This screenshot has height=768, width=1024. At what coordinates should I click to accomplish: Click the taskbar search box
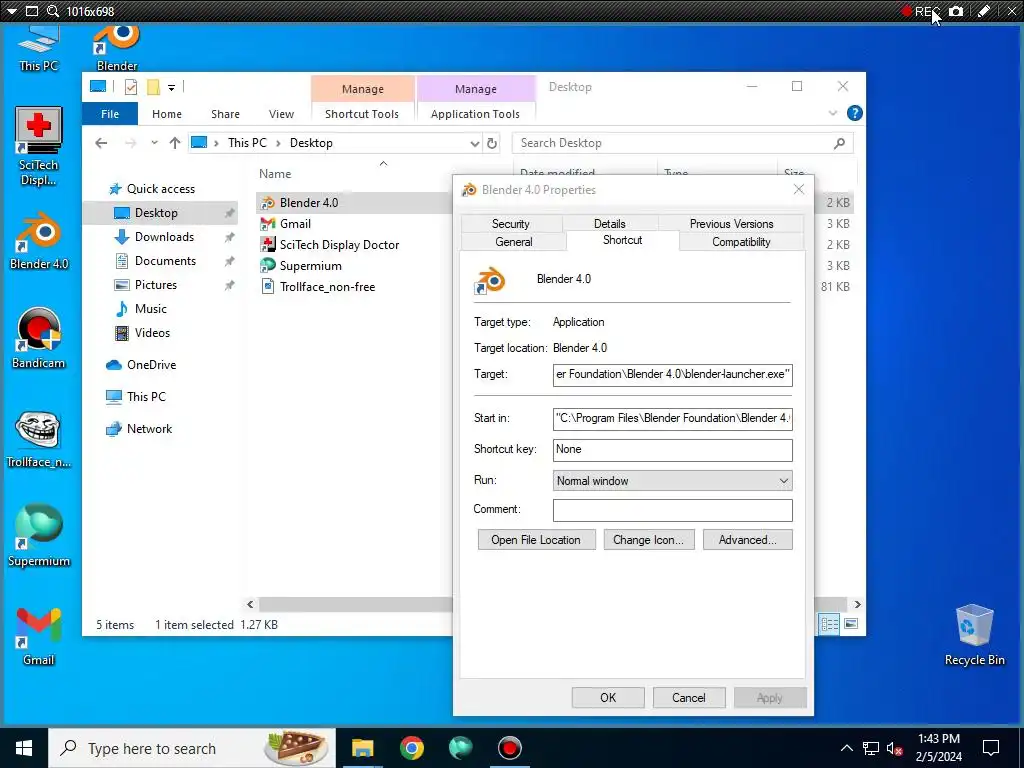tap(192, 748)
